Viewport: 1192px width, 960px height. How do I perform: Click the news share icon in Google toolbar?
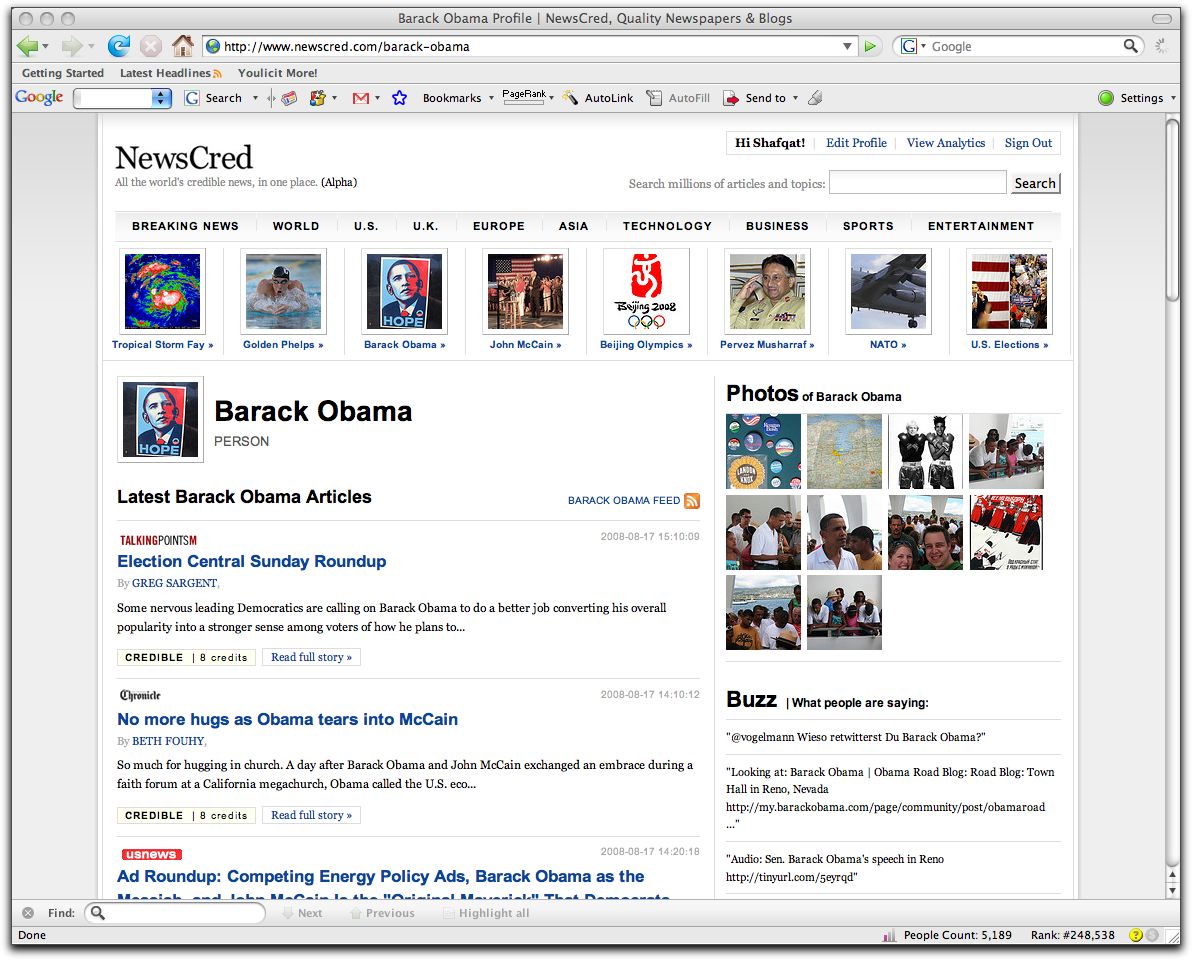point(289,98)
